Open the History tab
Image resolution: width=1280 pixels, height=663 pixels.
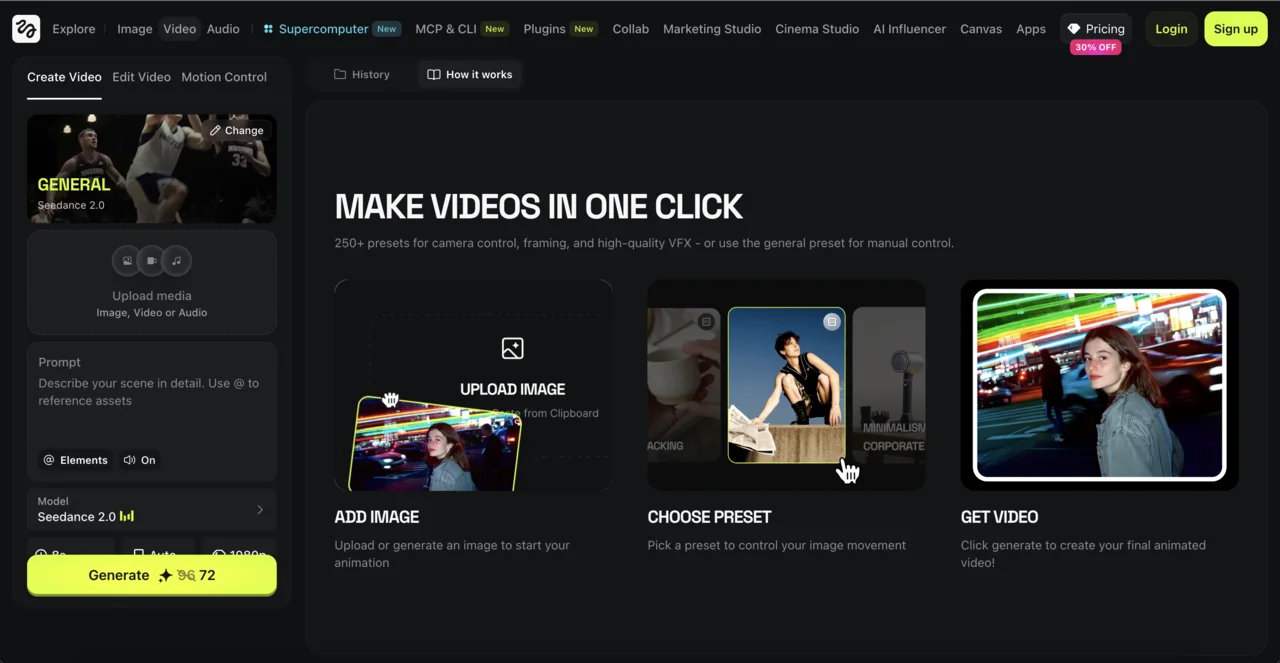(x=362, y=74)
